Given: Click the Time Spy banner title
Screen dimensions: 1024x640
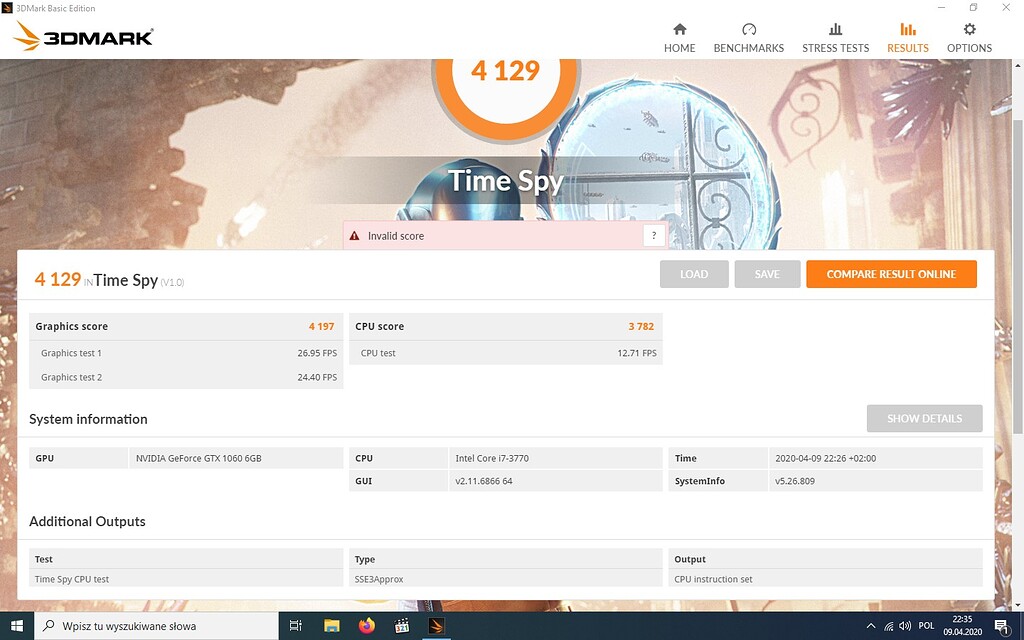Looking at the screenshot, I should (x=505, y=181).
